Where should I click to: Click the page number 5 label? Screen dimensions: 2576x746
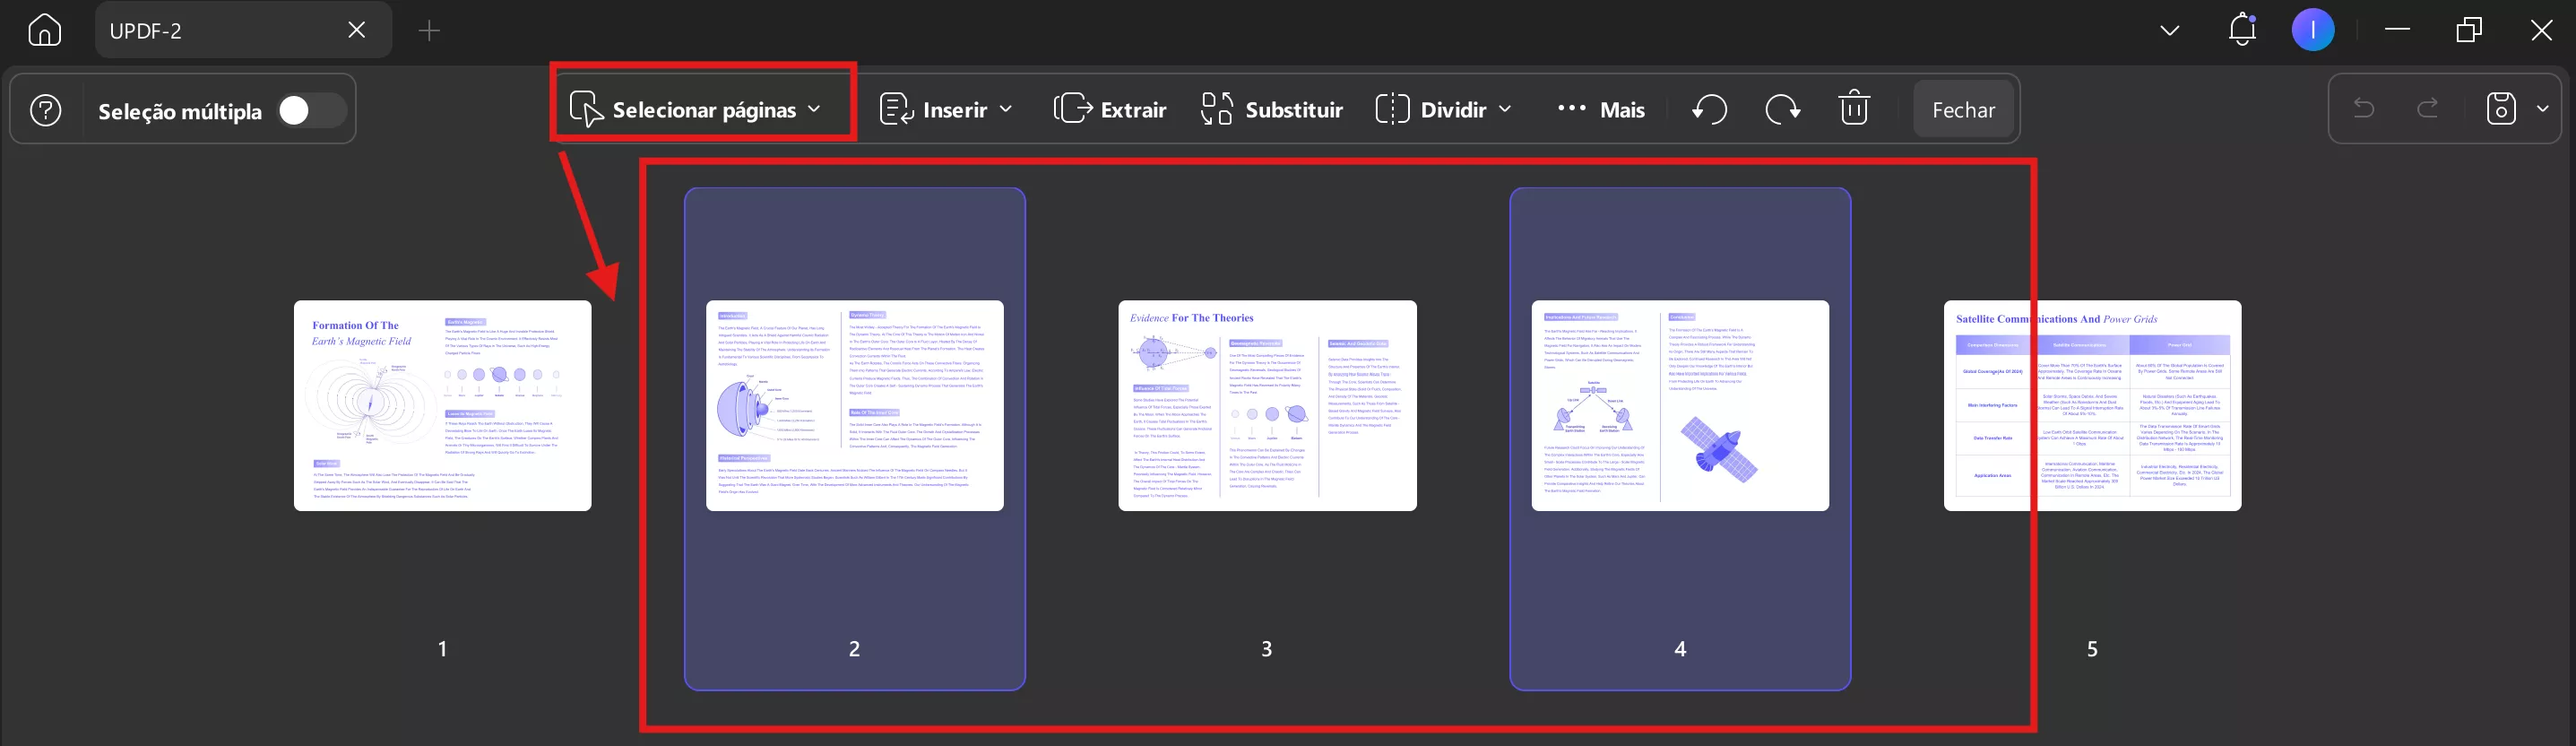(2092, 649)
